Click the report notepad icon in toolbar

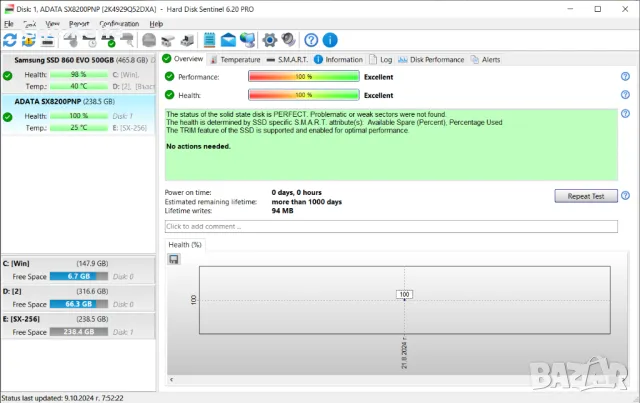click(210, 40)
